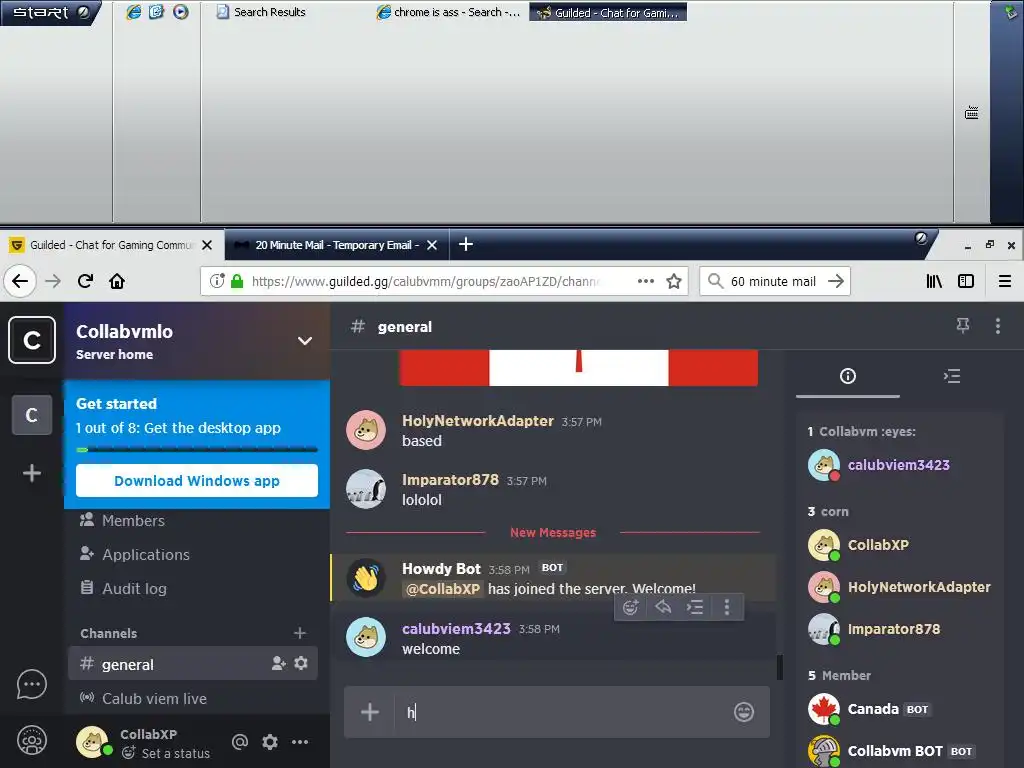Go back using the browser back arrow
The height and width of the screenshot is (768, 1024).
click(x=20, y=281)
